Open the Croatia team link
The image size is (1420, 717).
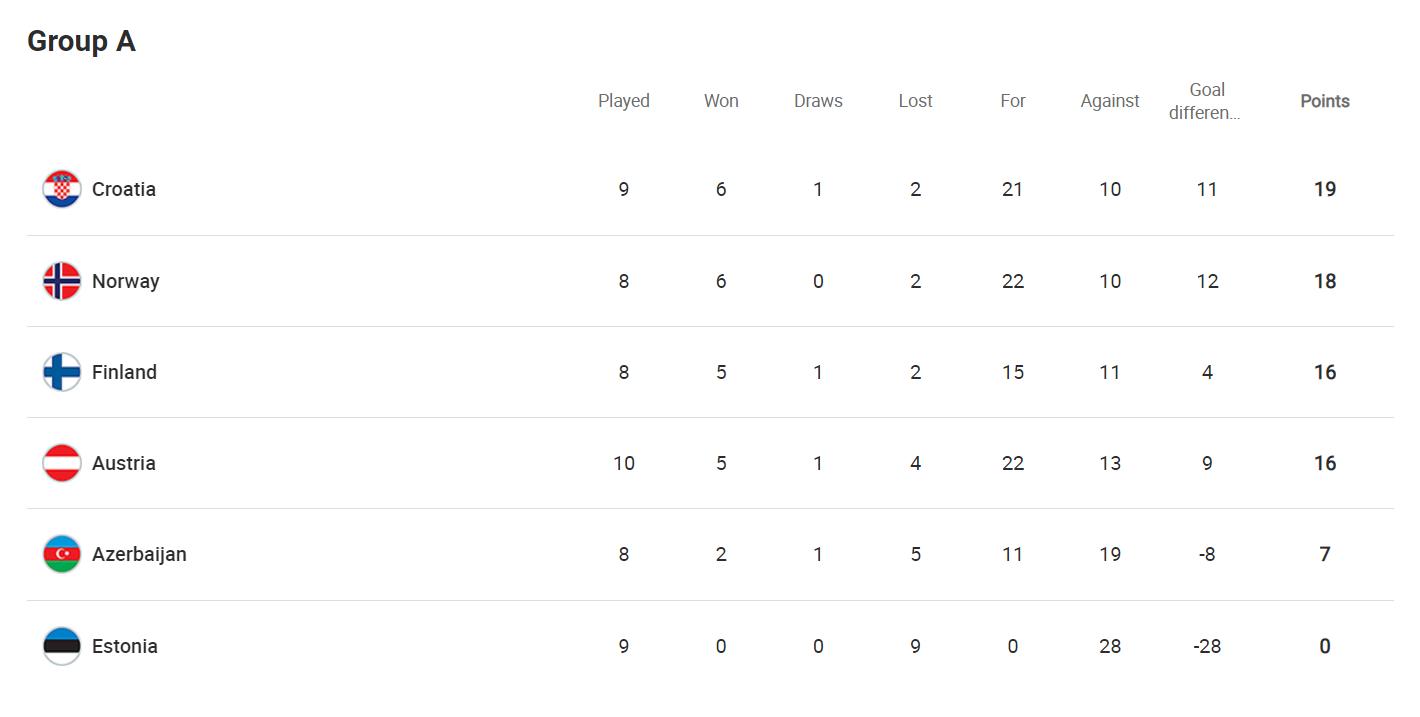pos(124,189)
